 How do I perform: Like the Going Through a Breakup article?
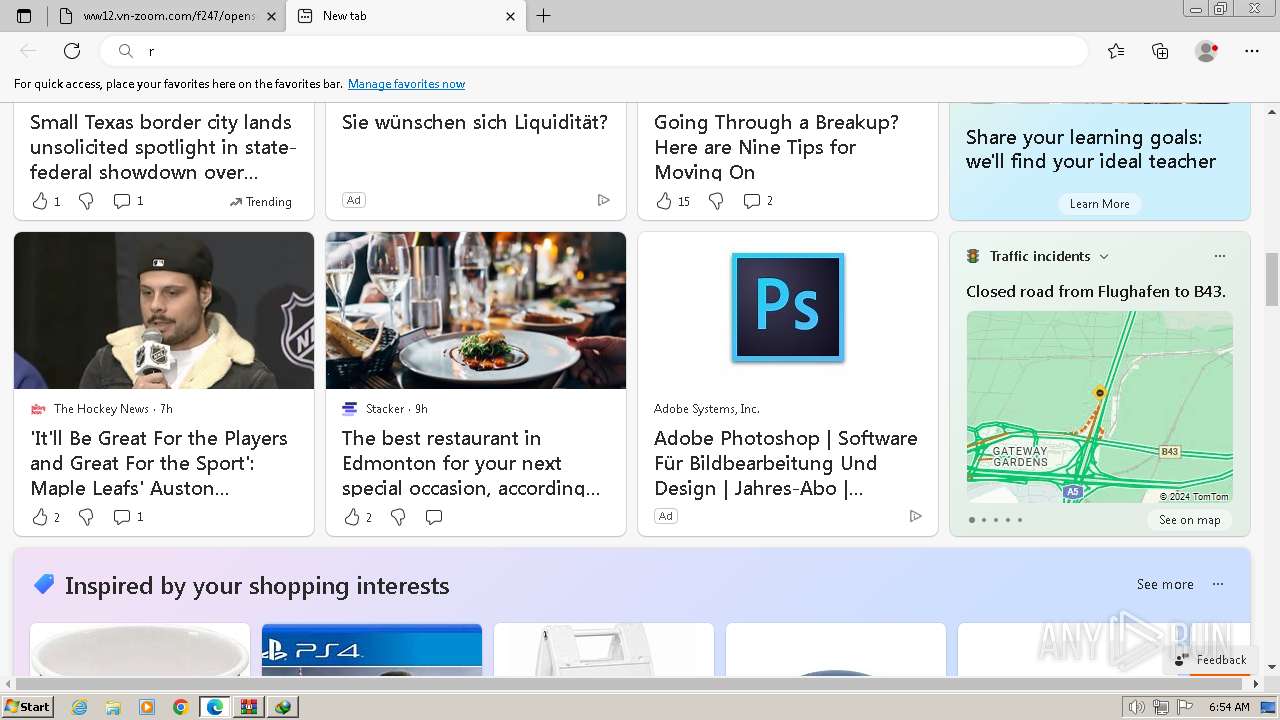click(x=664, y=201)
